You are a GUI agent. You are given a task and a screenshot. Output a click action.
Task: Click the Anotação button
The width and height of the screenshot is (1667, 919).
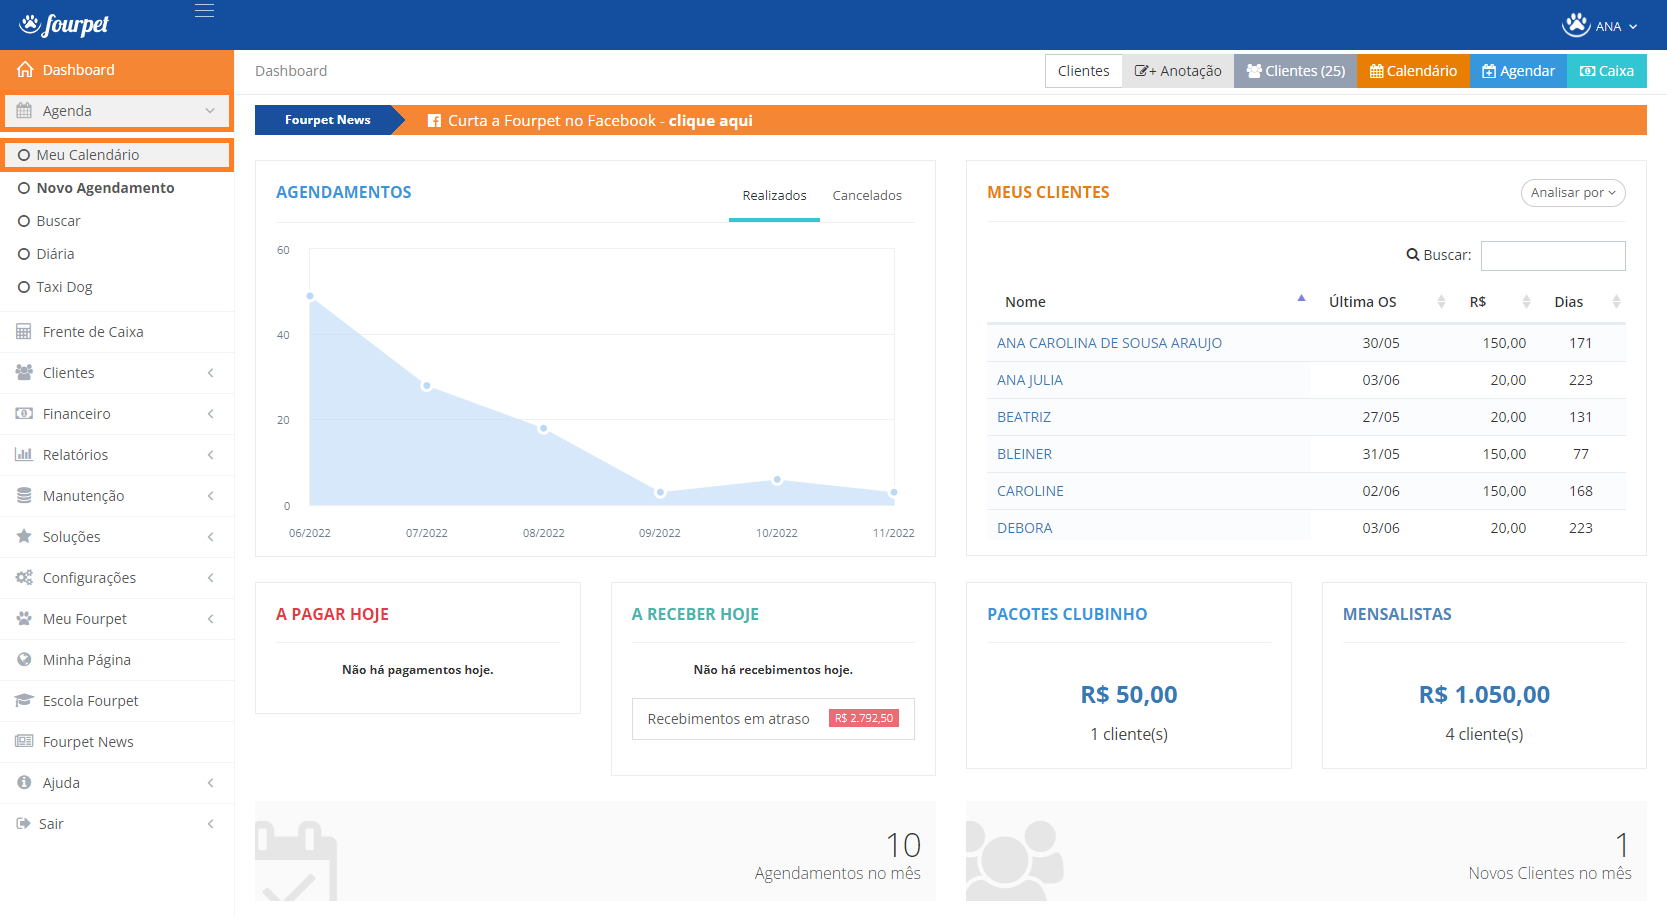pos(1178,71)
